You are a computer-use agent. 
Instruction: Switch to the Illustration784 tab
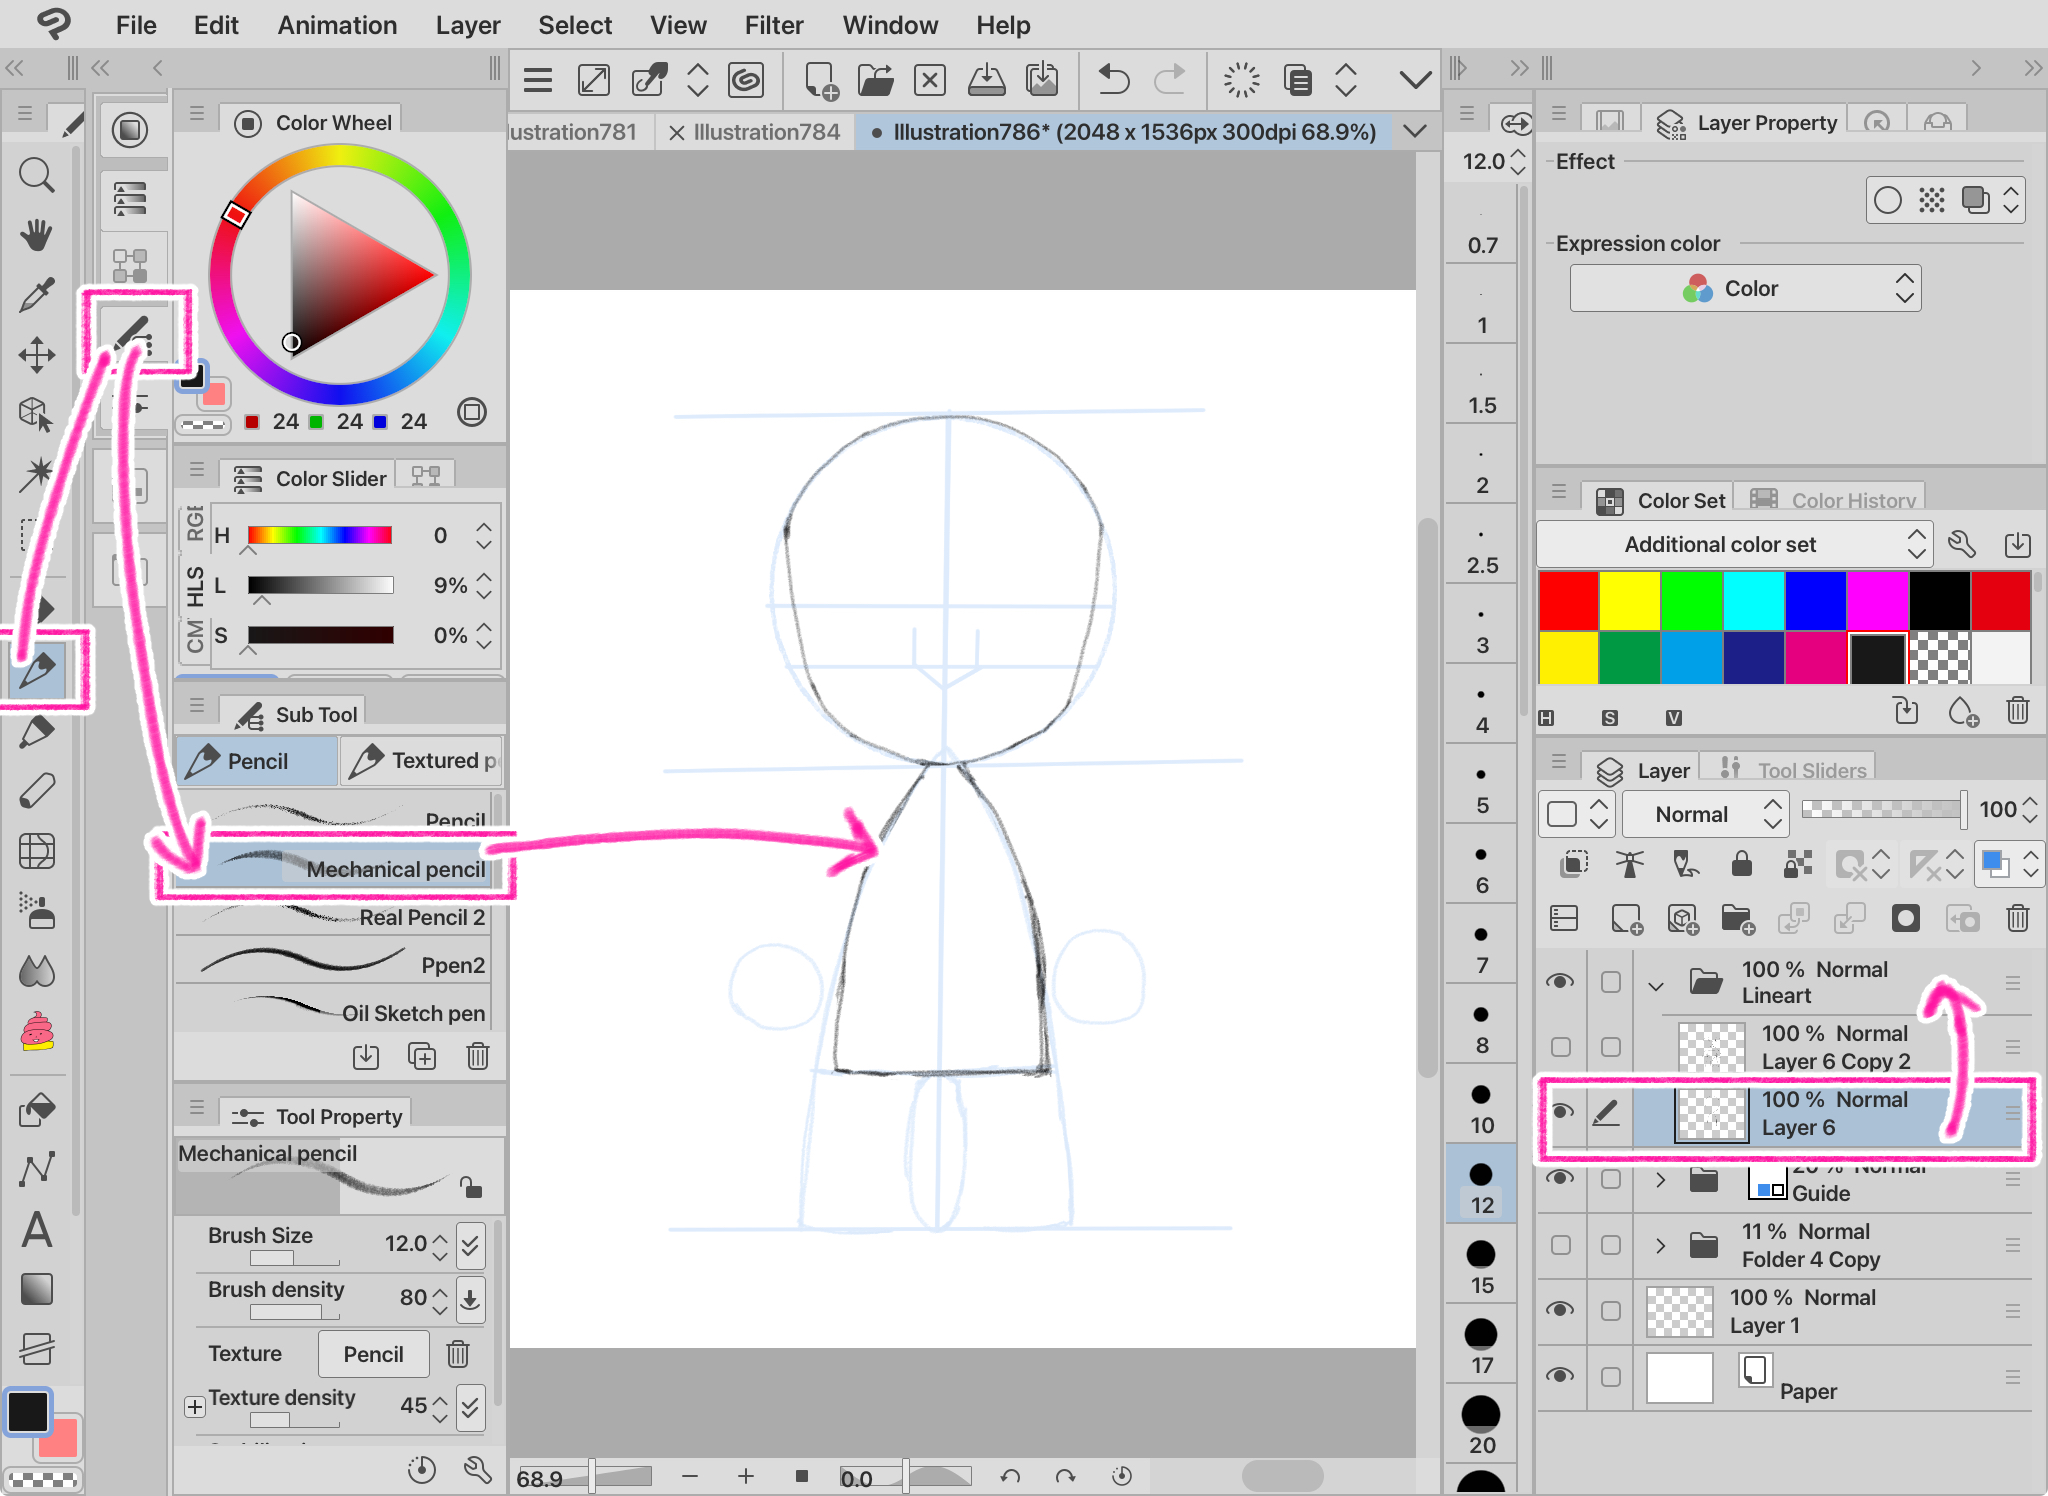pos(766,132)
